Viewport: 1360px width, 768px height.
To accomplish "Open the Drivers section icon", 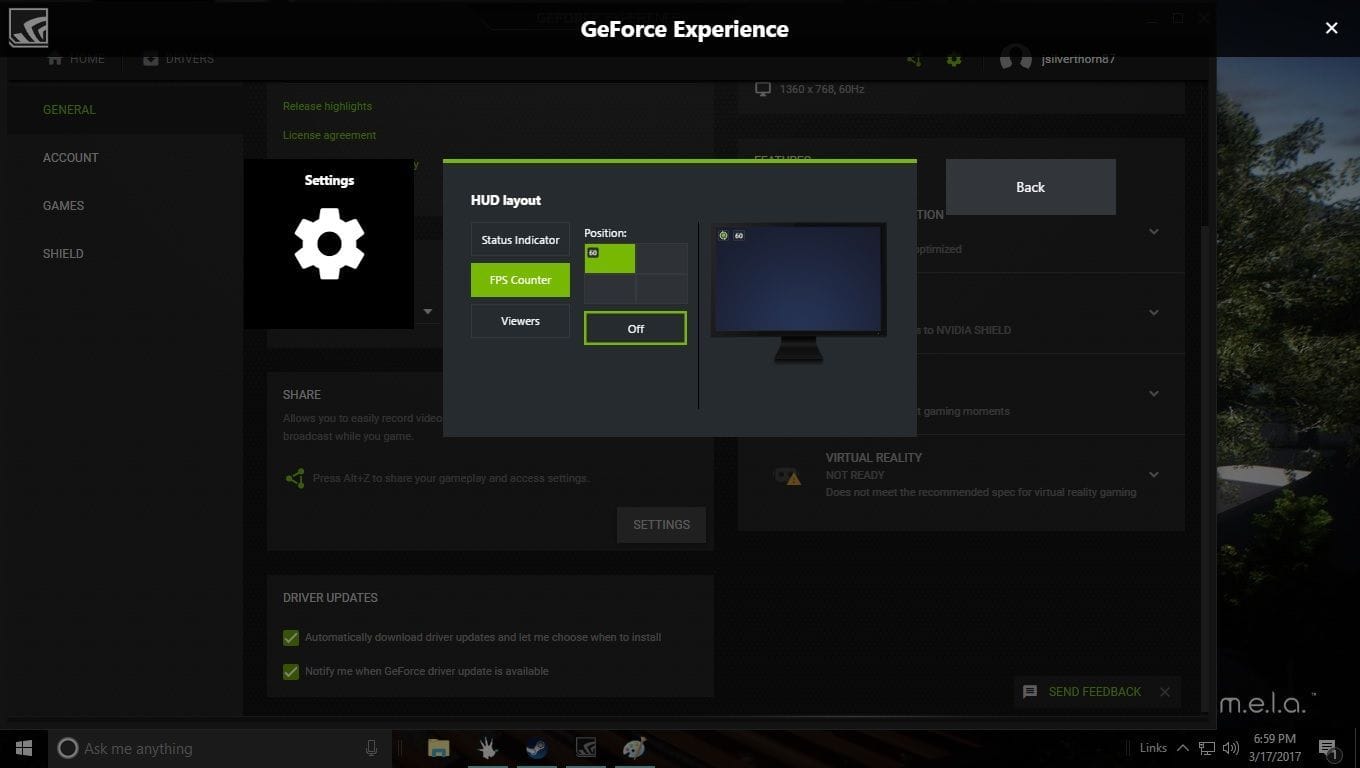I will coord(151,58).
